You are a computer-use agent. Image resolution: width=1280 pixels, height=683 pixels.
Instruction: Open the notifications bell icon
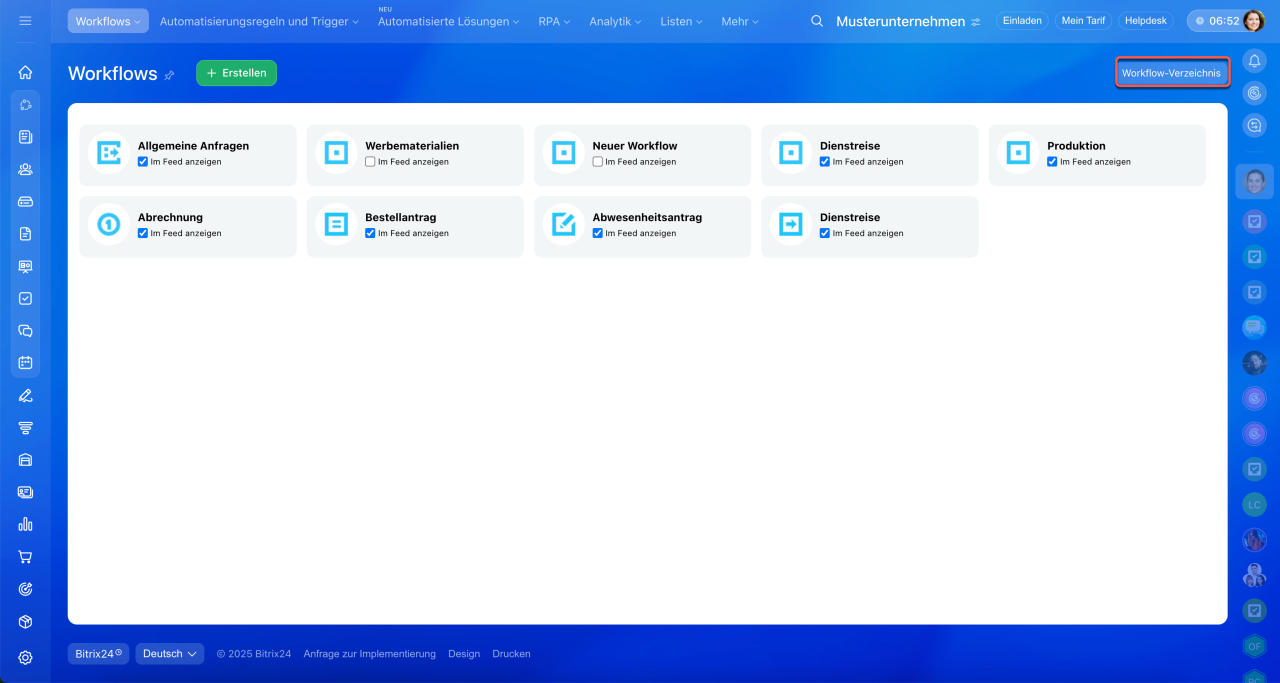click(1254, 61)
